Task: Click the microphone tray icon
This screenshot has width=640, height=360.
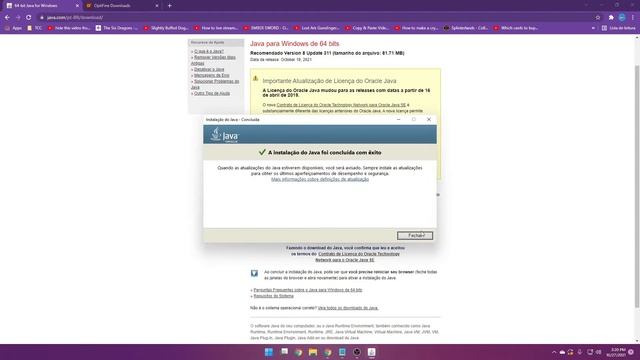Action: [580, 352]
